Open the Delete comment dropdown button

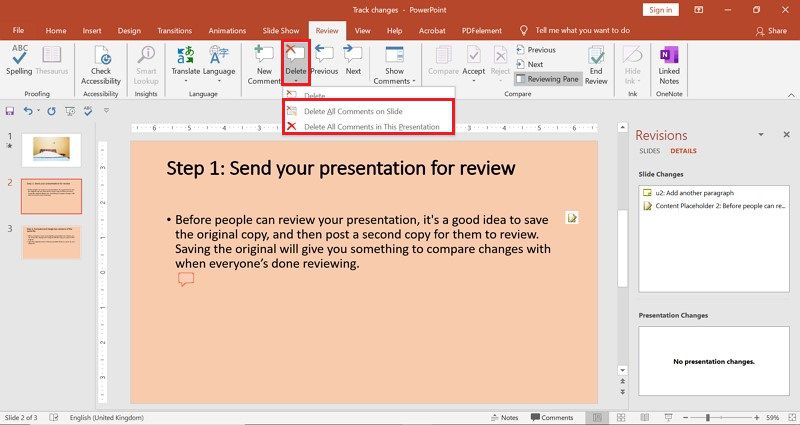(x=295, y=65)
